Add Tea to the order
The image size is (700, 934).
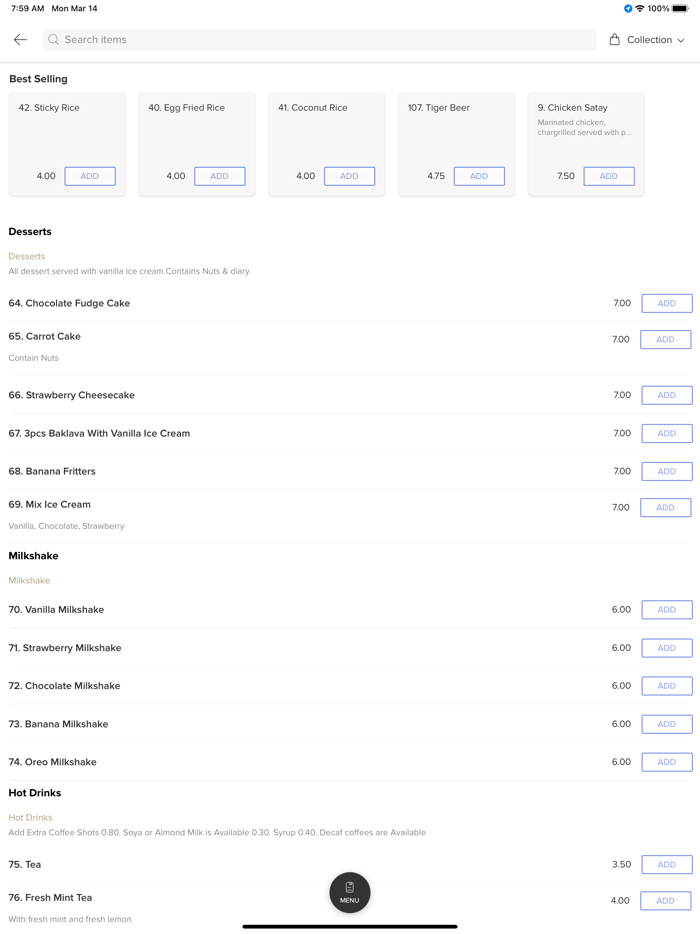[666, 864]
